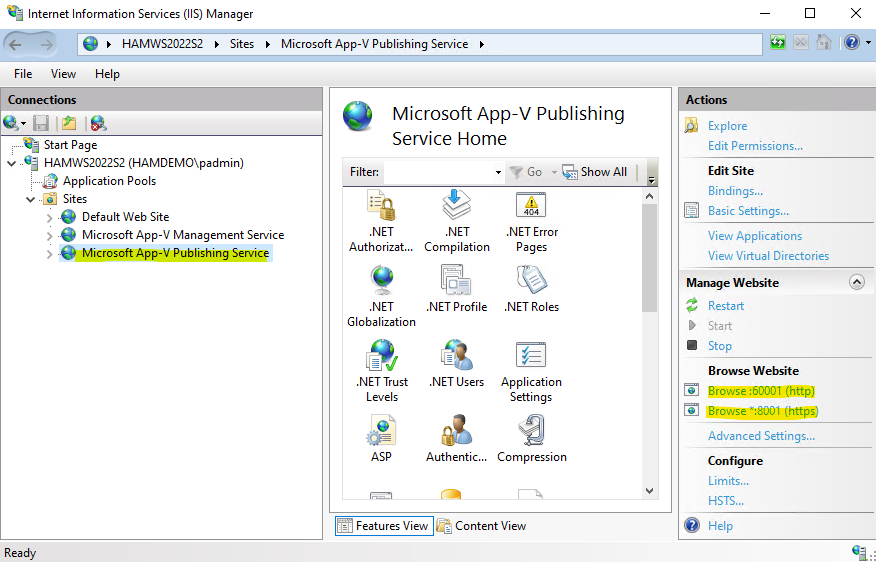Viewport: 876px width, 562px height.
Task: Click the Create New Connection globe icon
Action: [x=11, y=123]
